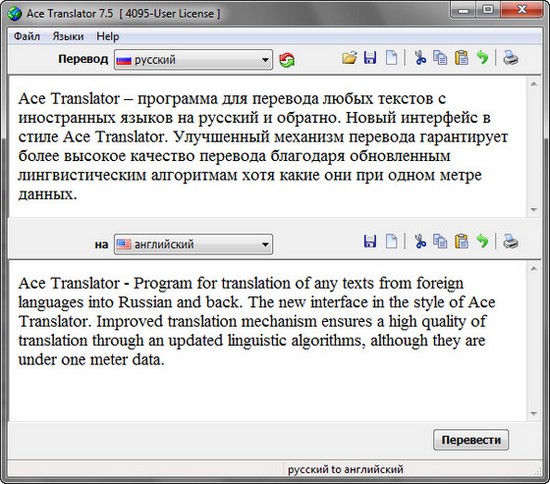
Task: Save translation with lower floppy disk icon
Action: (x=370, y=241)
